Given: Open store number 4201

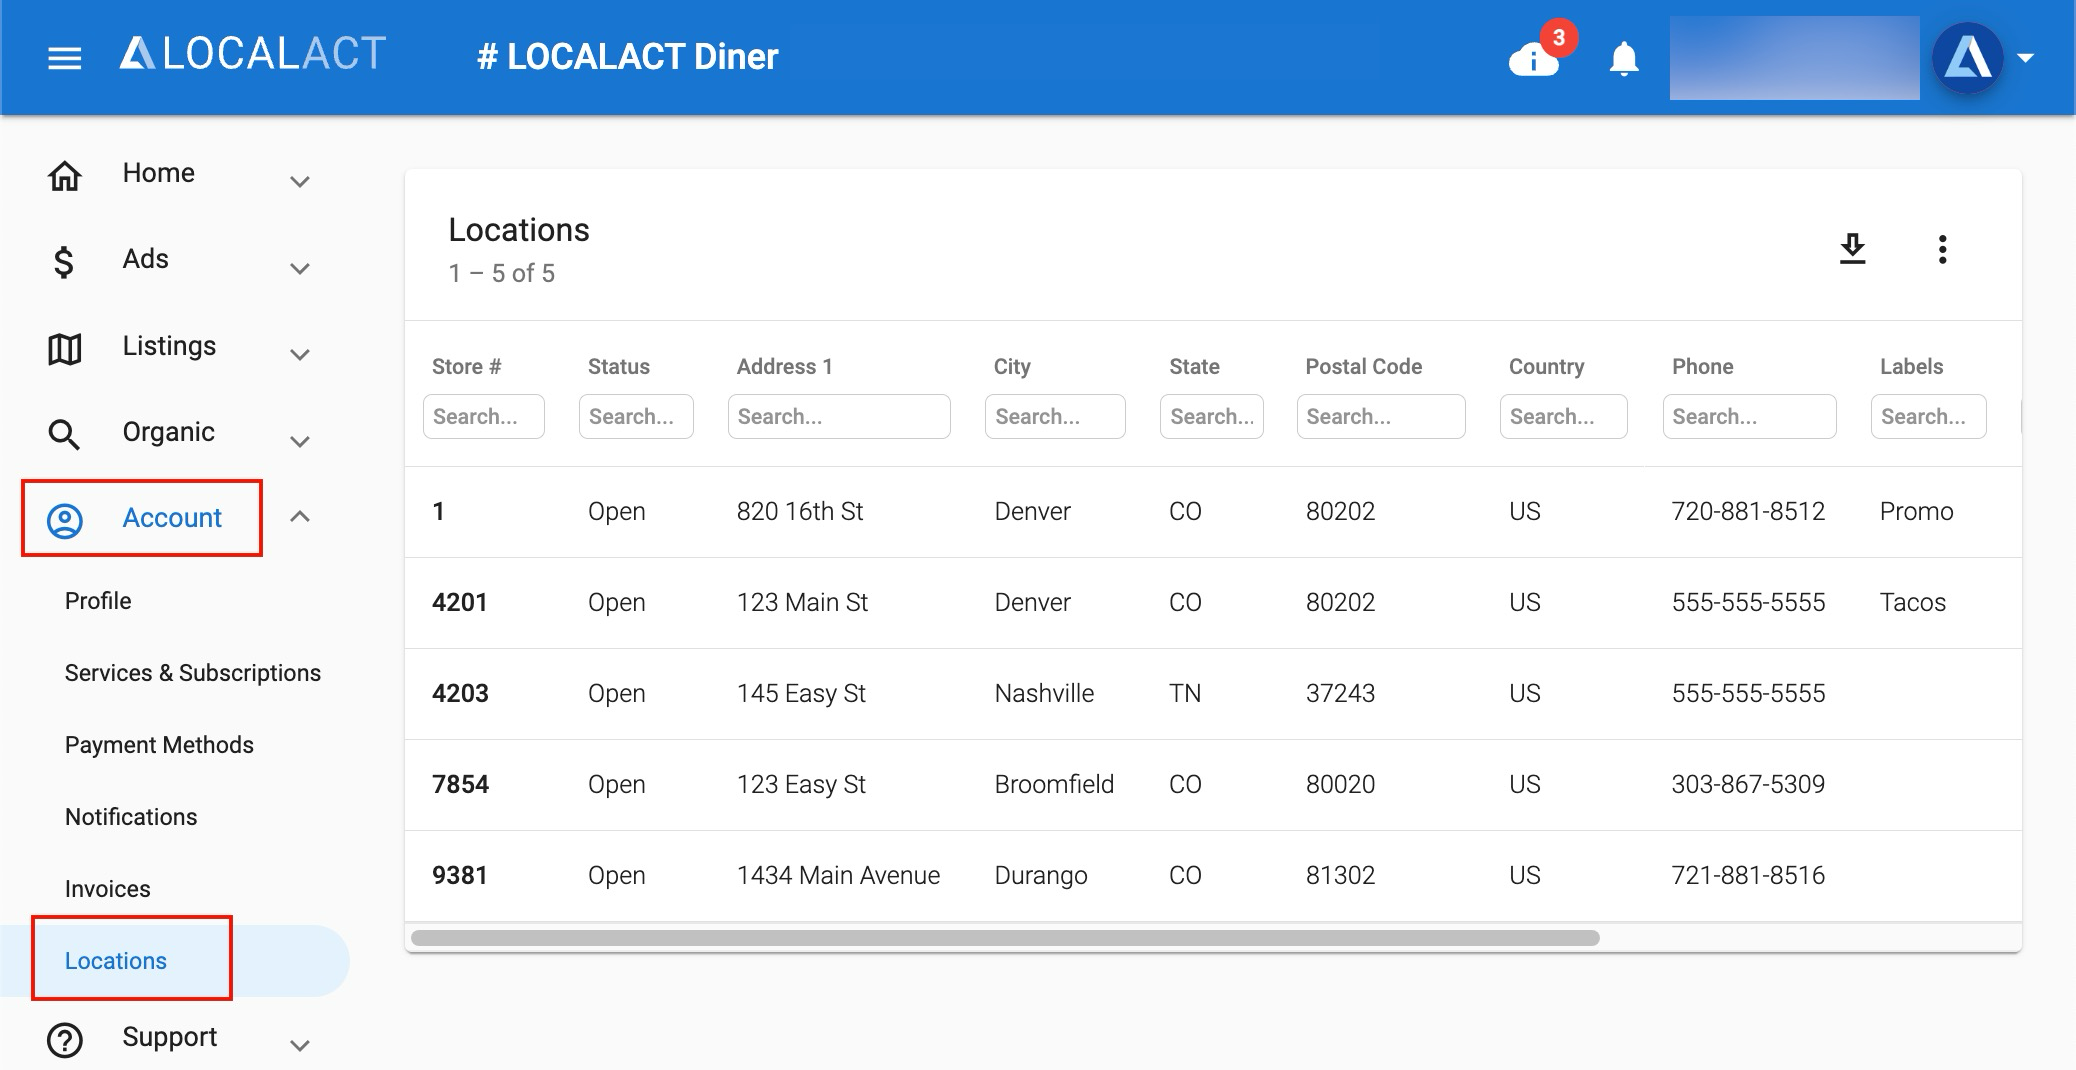Looking at the screenshot, I should (460, 603).
